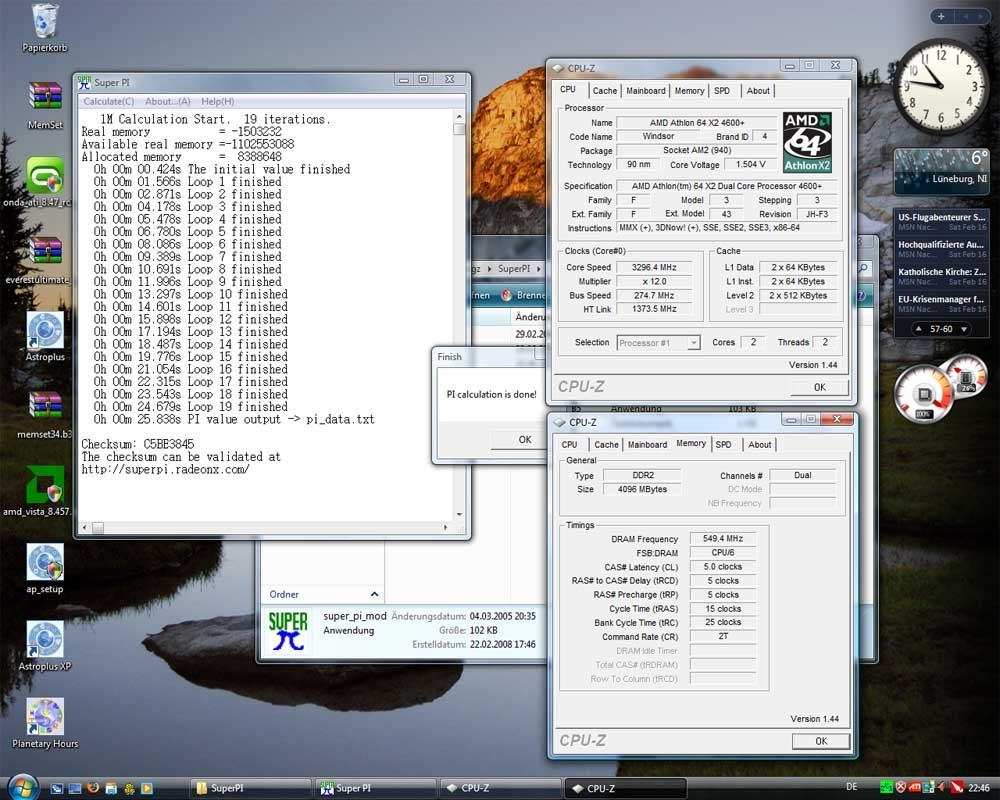Open the Windows Start orb
The image size is (1000, 800).
click(x=22, y=787)
